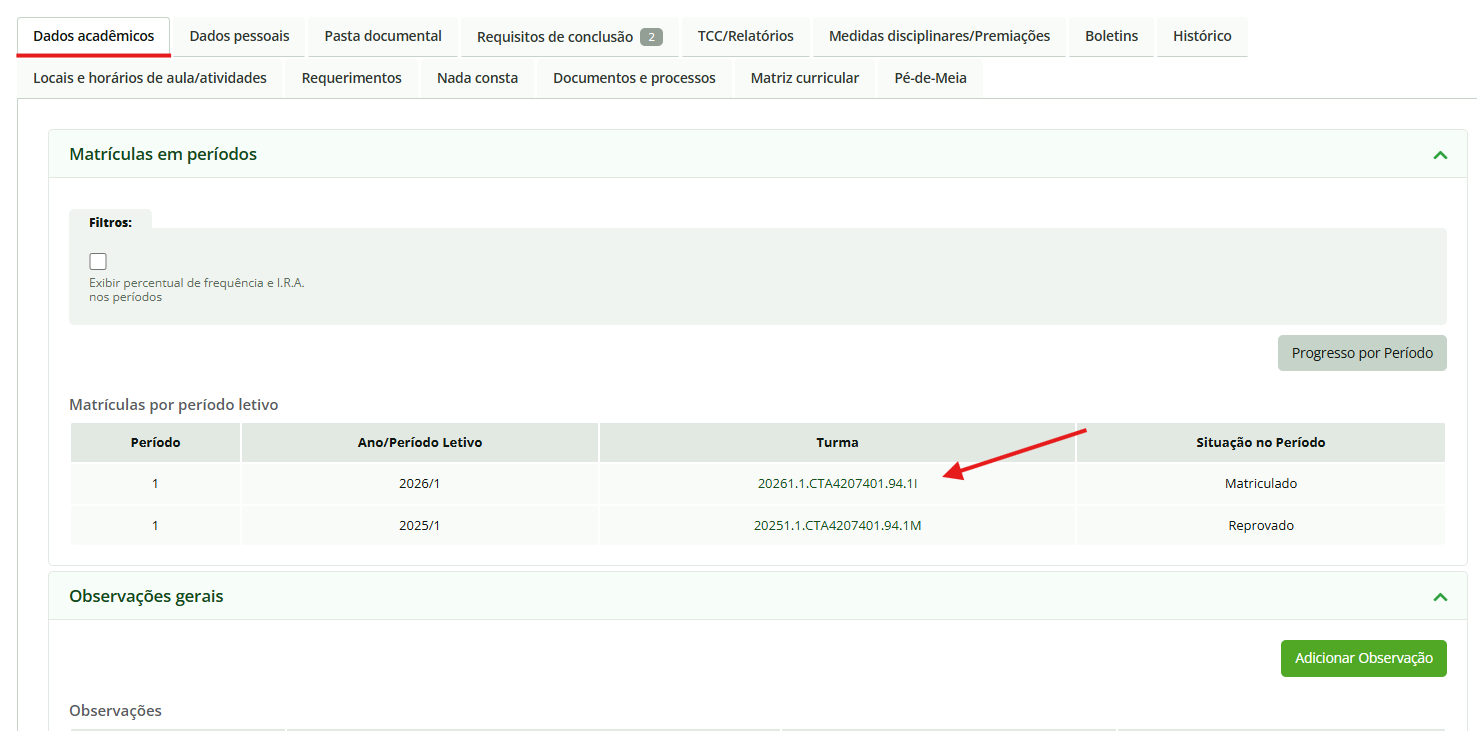Click the Progresso por Período button
The width and height of the screenshot is (1477, 731).
click(x=1361, y=353)
